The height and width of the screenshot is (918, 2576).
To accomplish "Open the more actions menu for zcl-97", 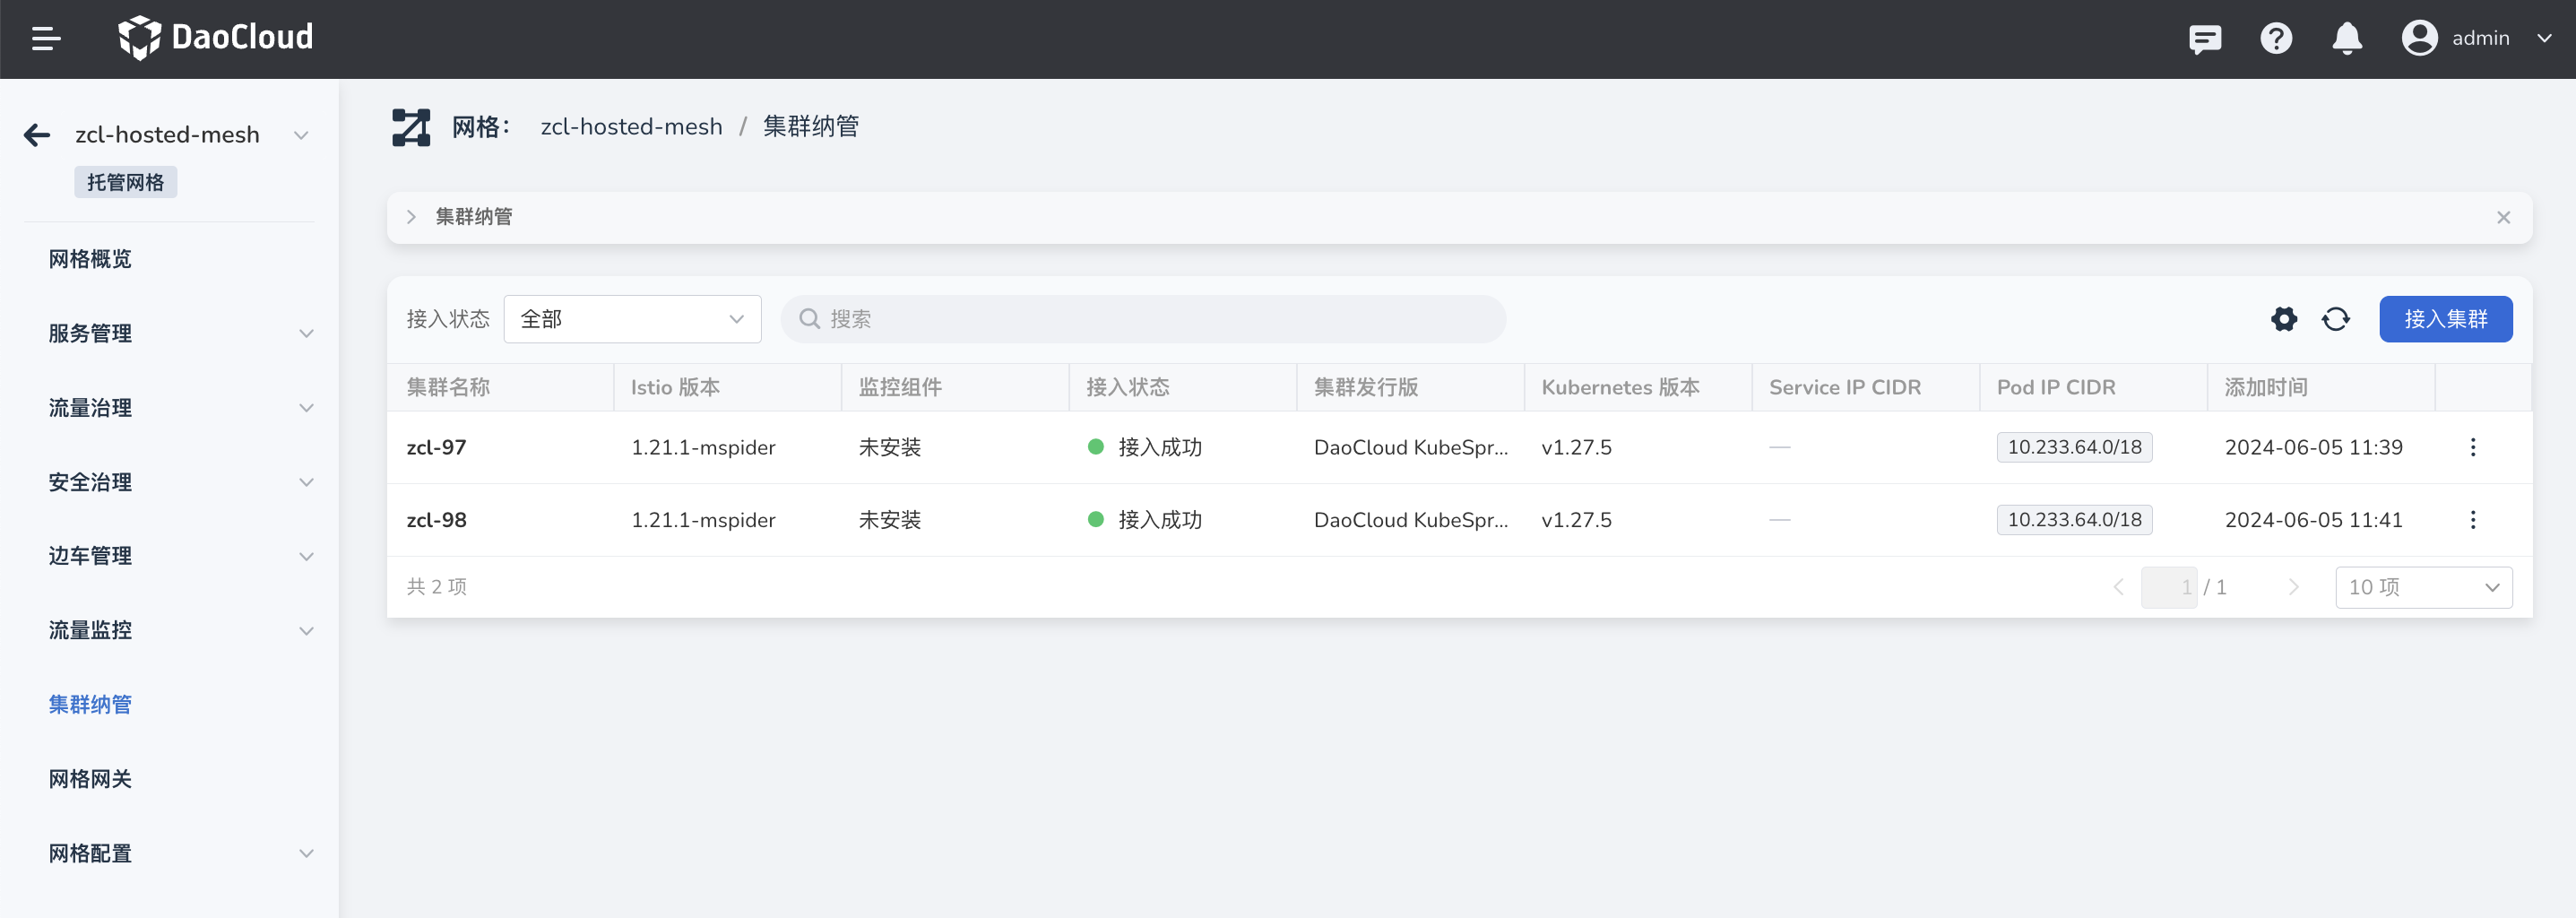I will 2472,447.
